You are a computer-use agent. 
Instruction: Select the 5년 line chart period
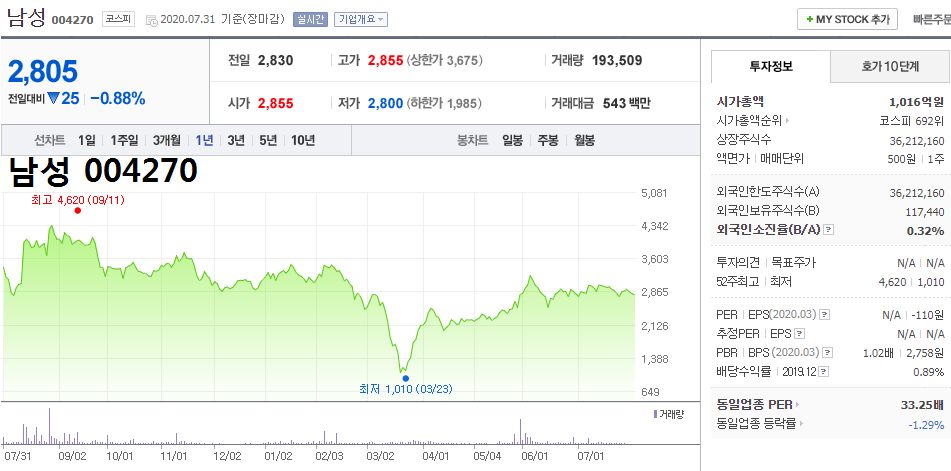[267, 141]
